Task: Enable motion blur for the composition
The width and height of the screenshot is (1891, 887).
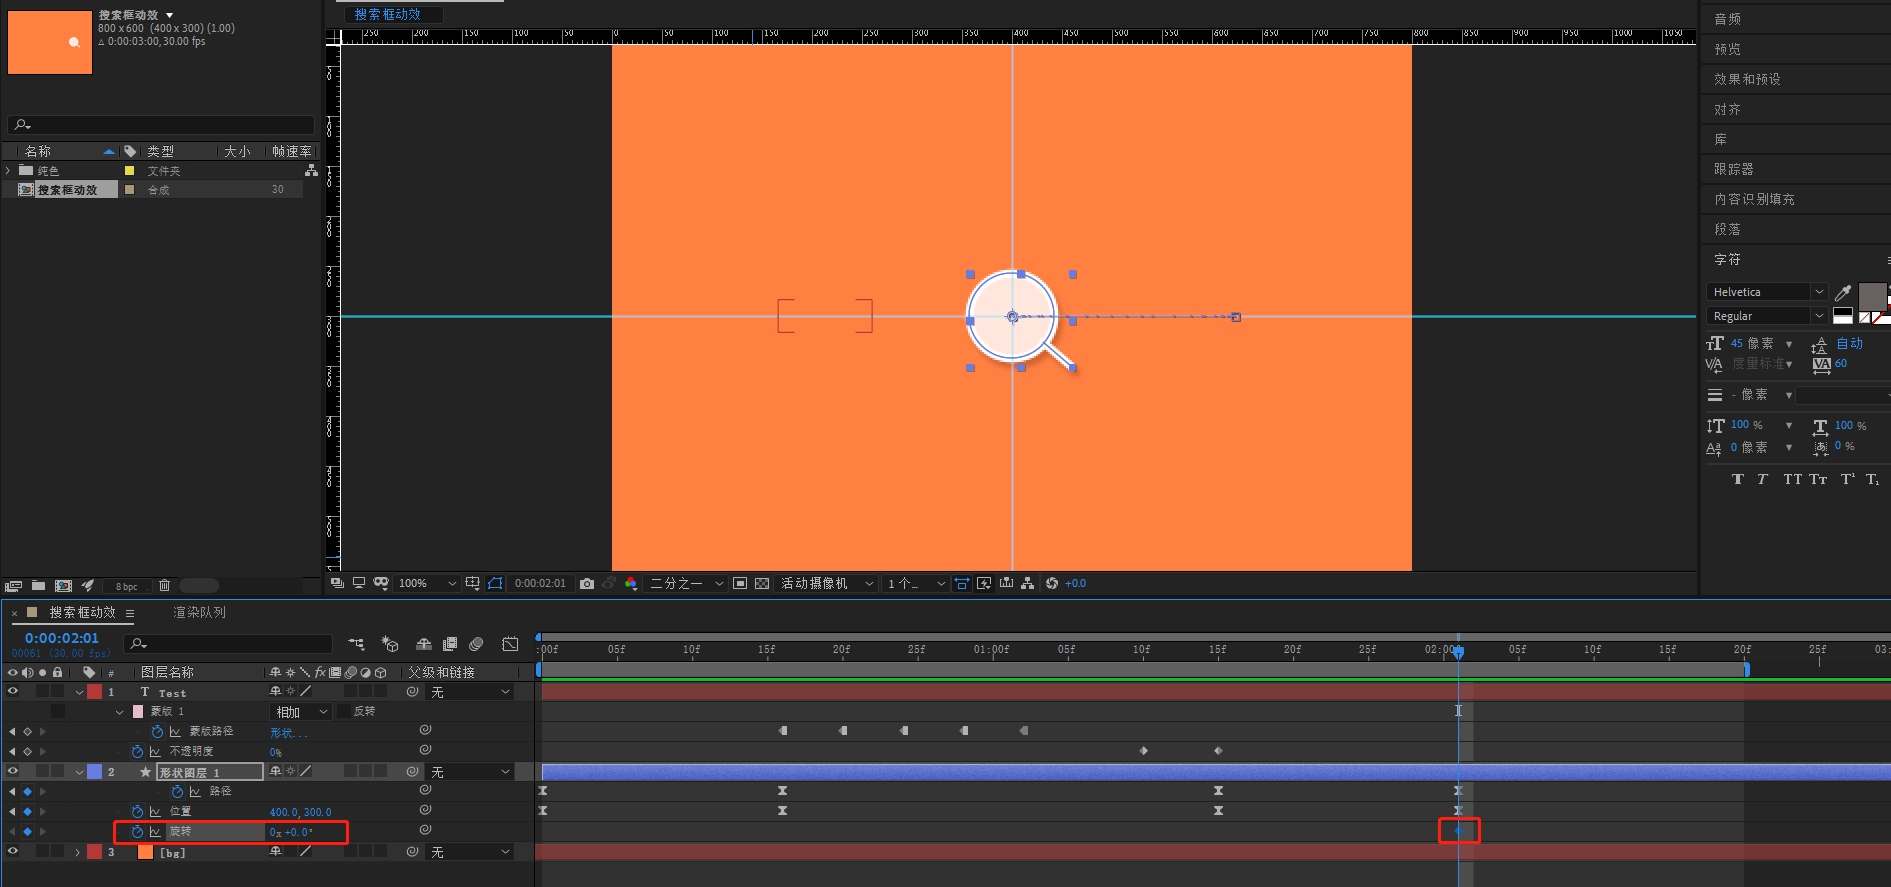Action: tap(476, 644)
